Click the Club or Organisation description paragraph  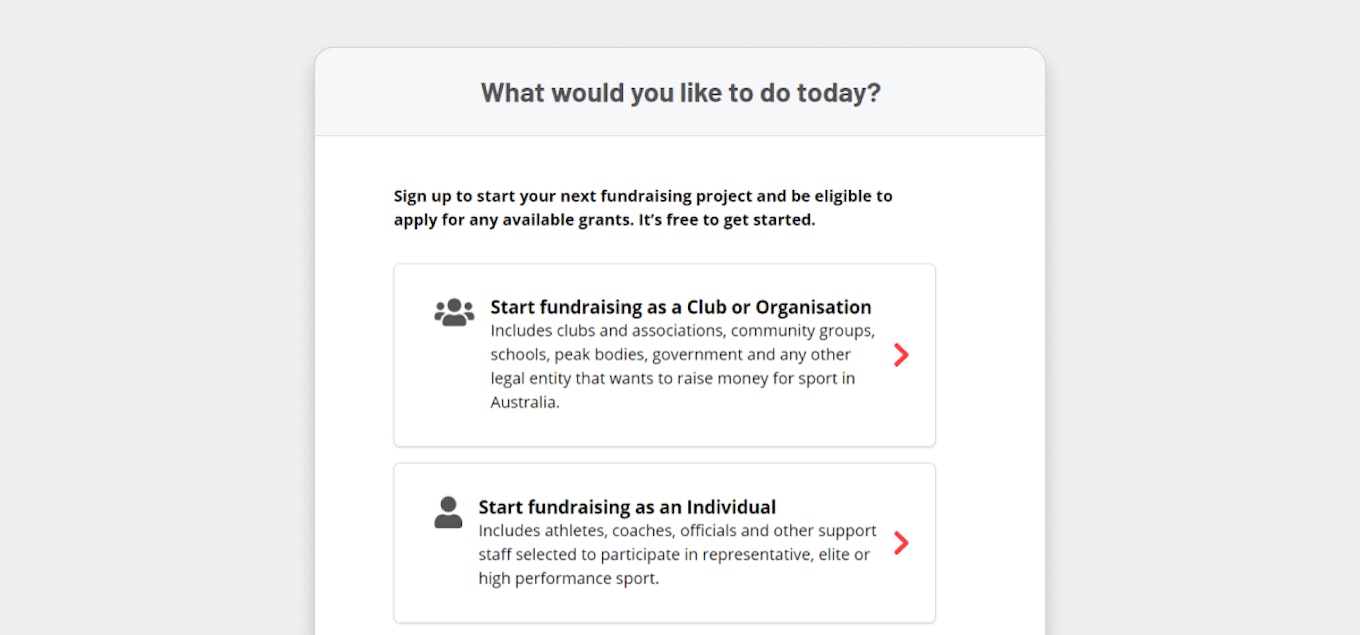[683, 366]
